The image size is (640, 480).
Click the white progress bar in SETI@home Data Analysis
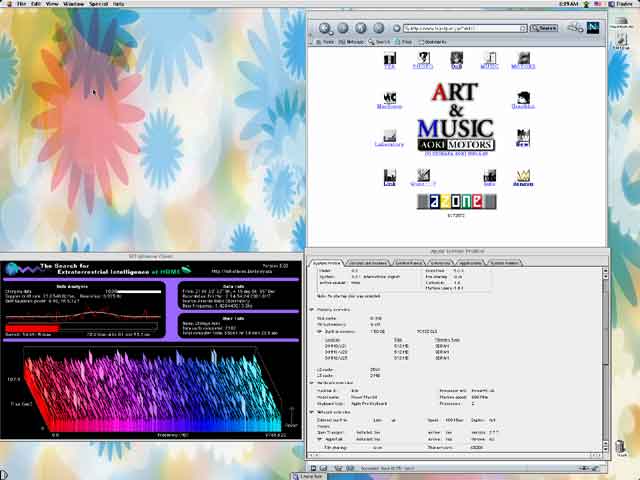pos(139,291)
